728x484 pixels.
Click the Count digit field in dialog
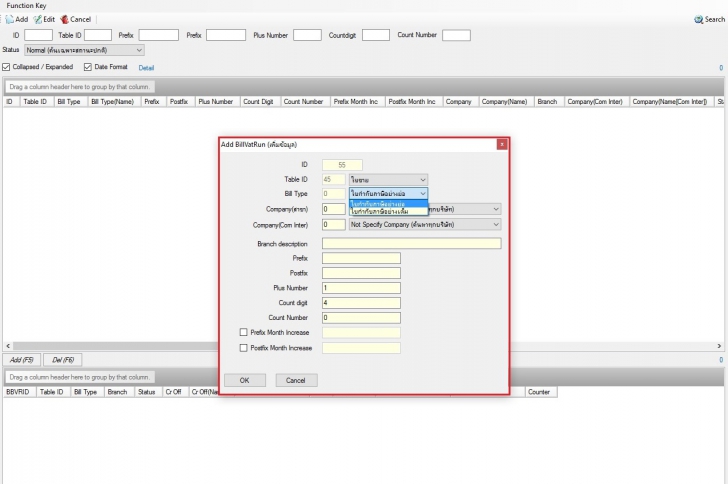(x=361, y=303)
